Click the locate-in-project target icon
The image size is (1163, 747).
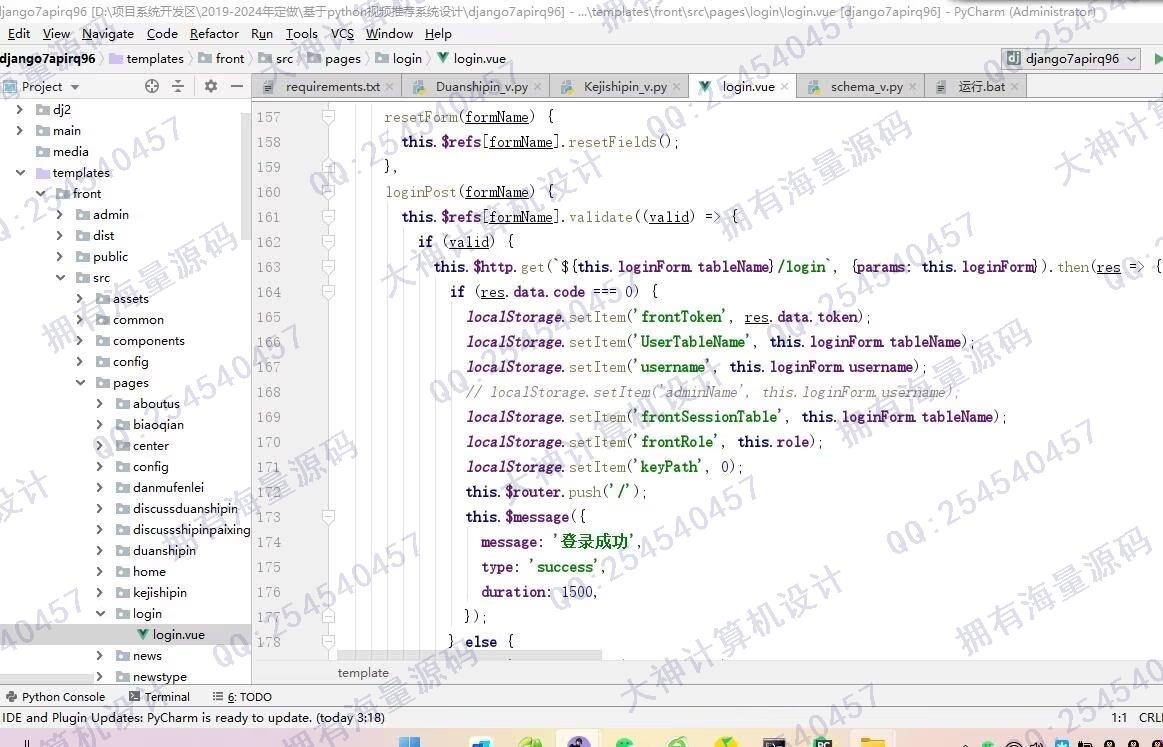click(x=152, y=86)
